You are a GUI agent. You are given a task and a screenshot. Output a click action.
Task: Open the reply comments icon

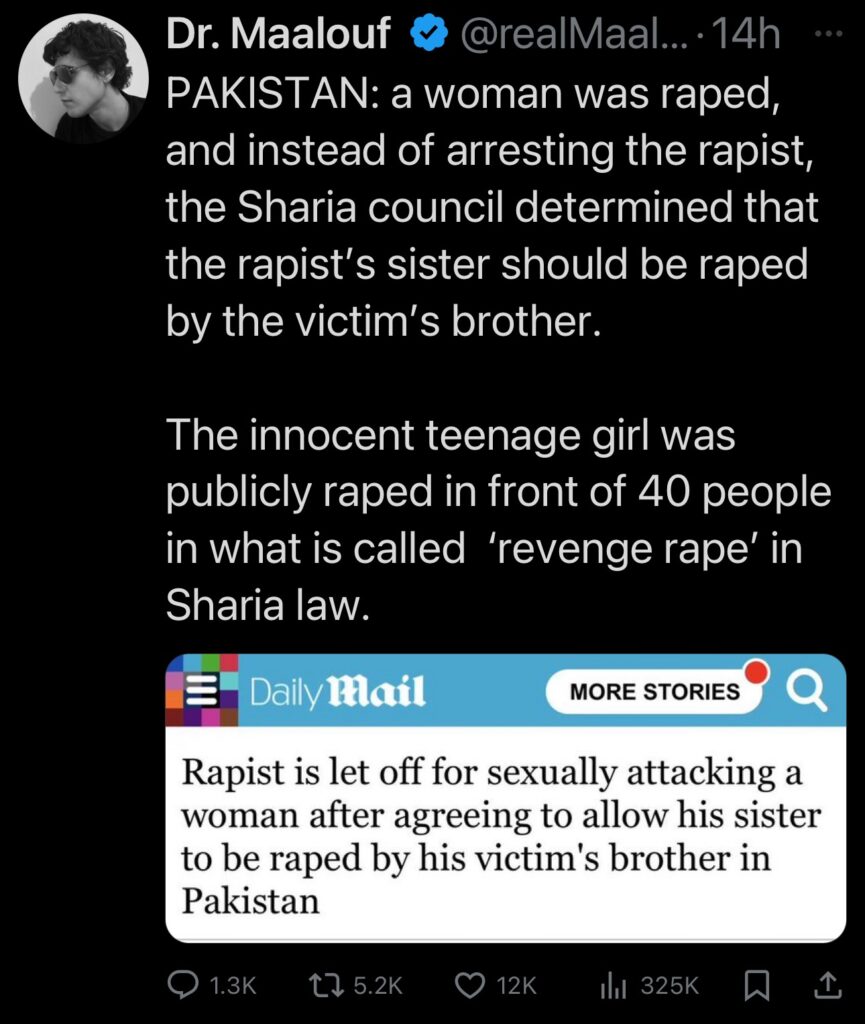[x=183, y=985]
